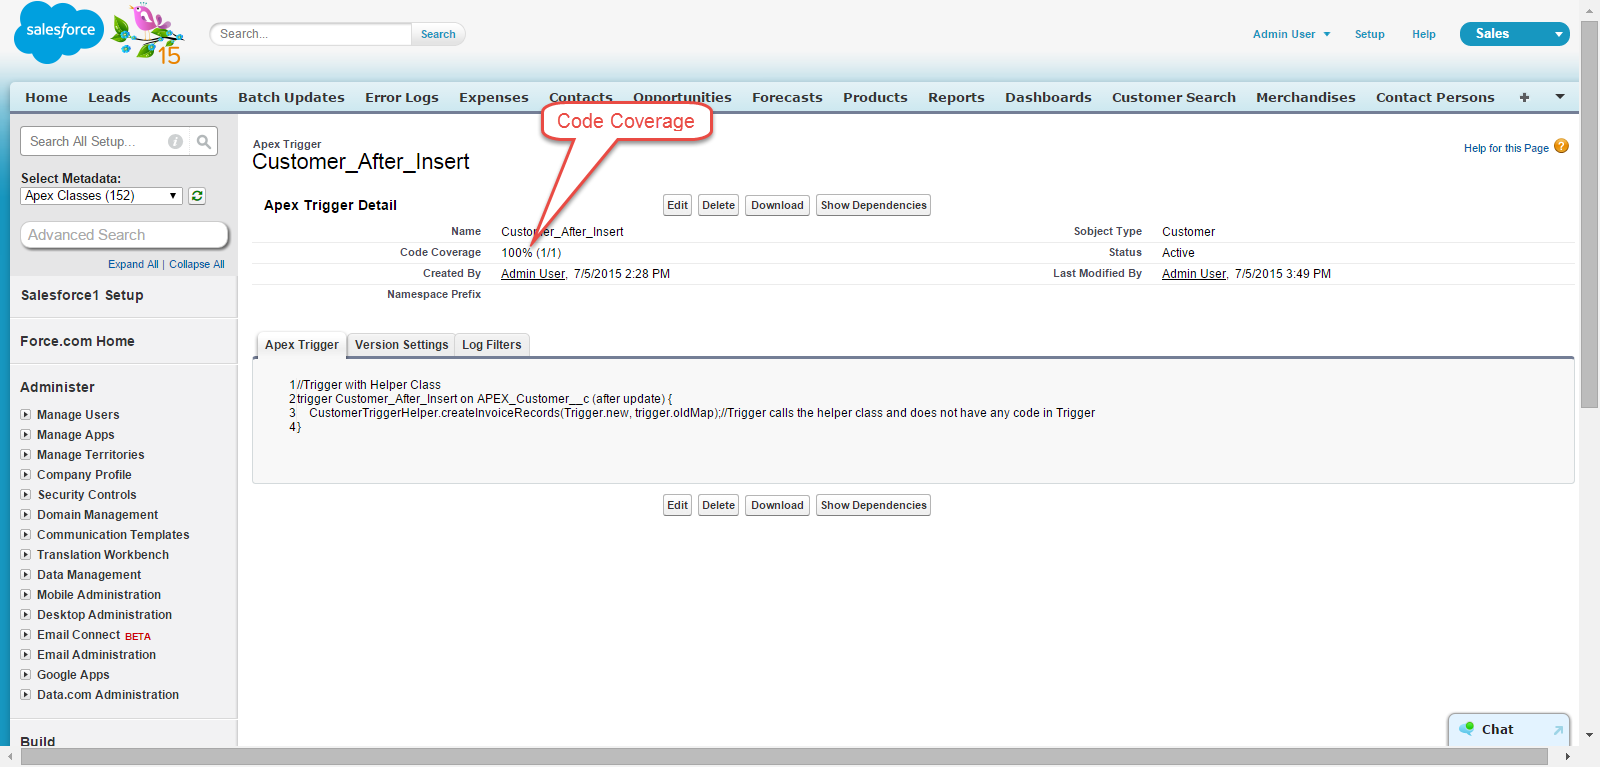Click the search magnifier in Setup sidebar
Viewport: 1600px width, 767px height.
pyautogui.click(x=204, y=142)
